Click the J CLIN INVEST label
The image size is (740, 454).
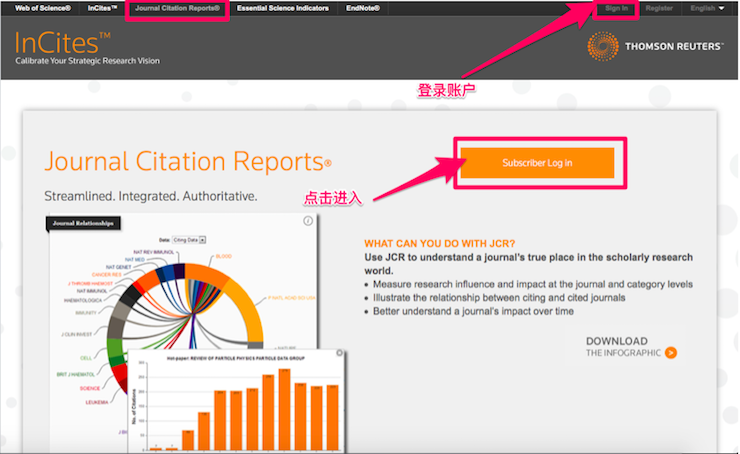76,334
